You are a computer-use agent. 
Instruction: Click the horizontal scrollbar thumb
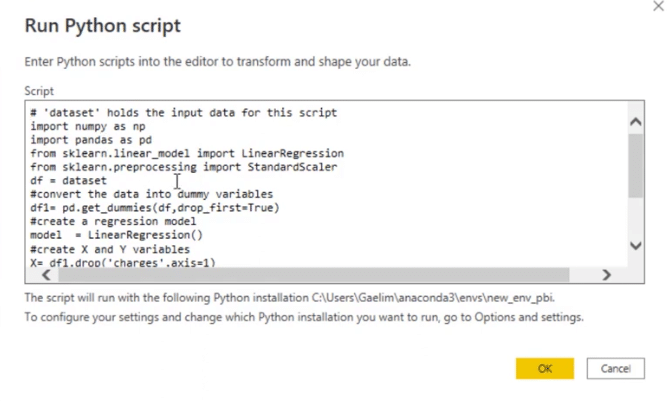pos(314,275)
